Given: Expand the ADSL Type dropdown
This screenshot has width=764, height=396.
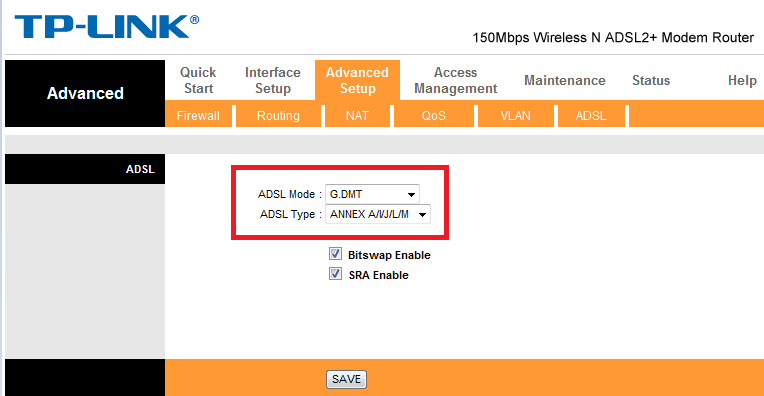Looking at the screenshot, I should [x=378, y=214].
